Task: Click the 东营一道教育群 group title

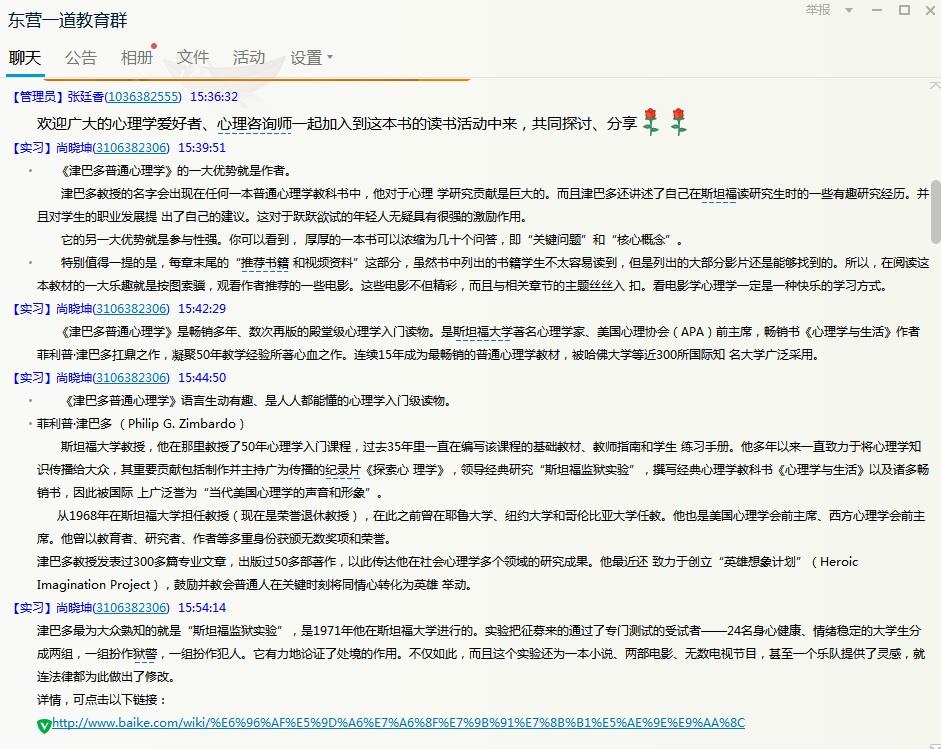Action: tap(68, 20)
